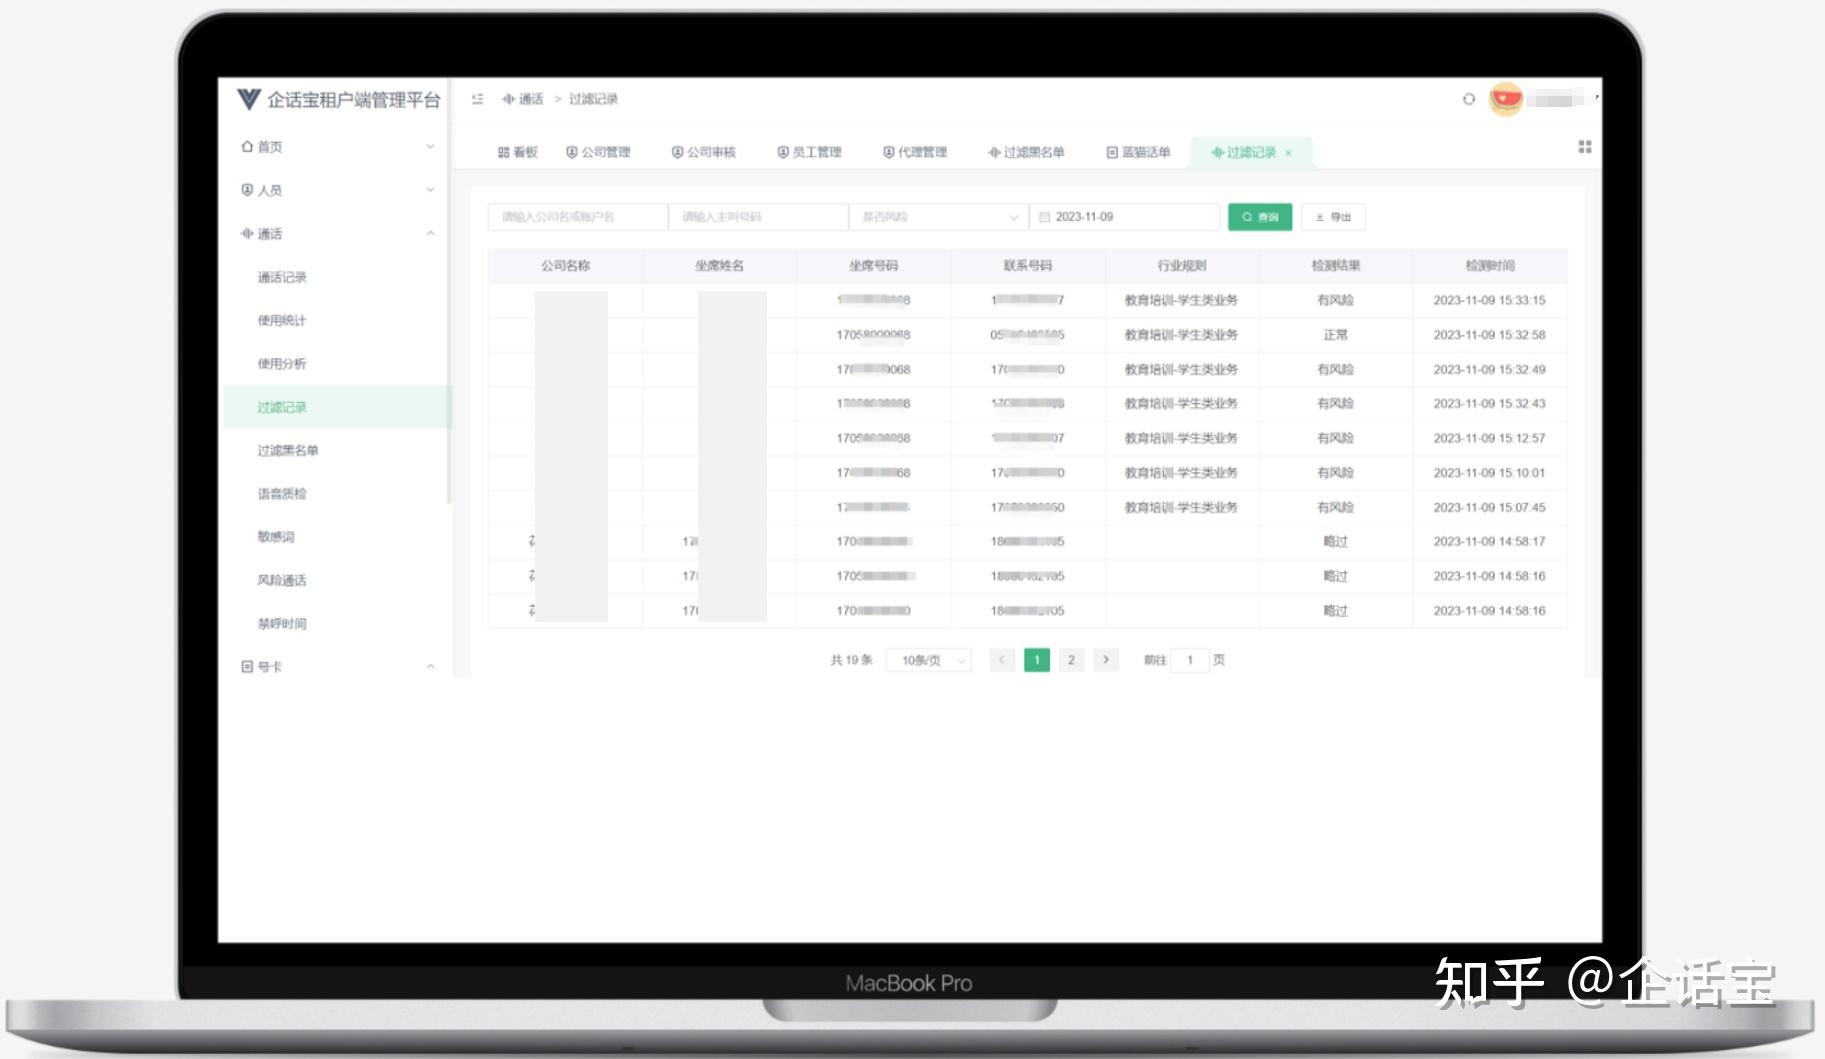Expand the 人员 sidebar menu chevron
The width and height of the screenshot is (1825, 1059).
[x=430, y=190]
